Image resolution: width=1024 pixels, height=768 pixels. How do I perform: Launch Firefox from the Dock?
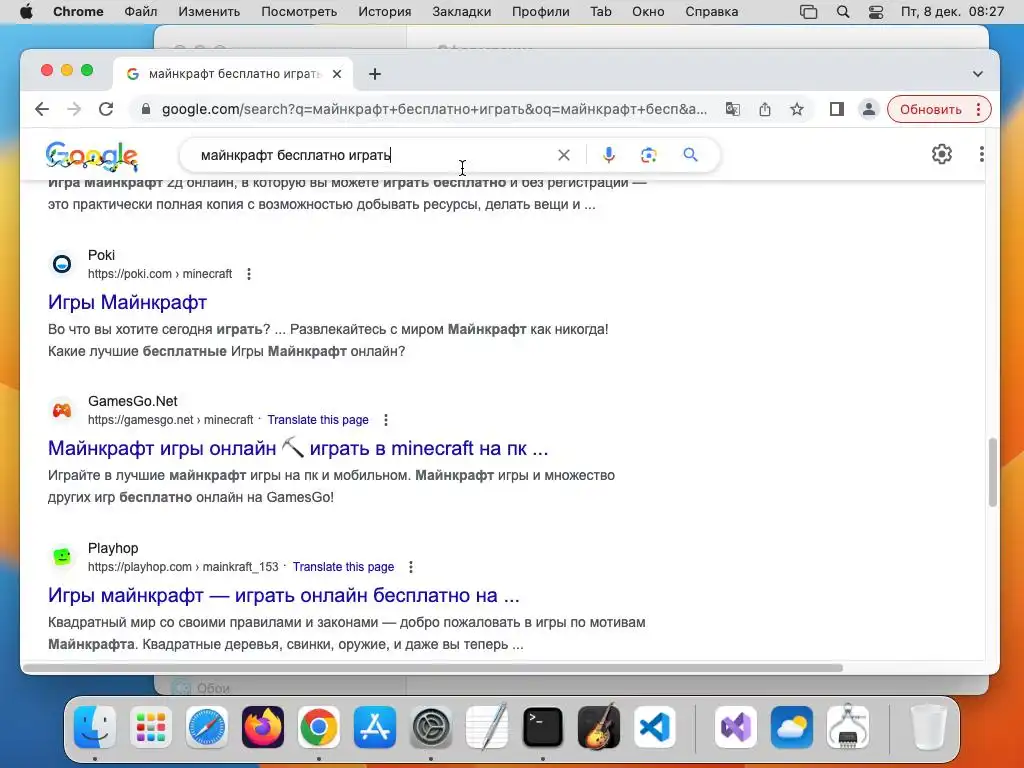click(263, 727)
